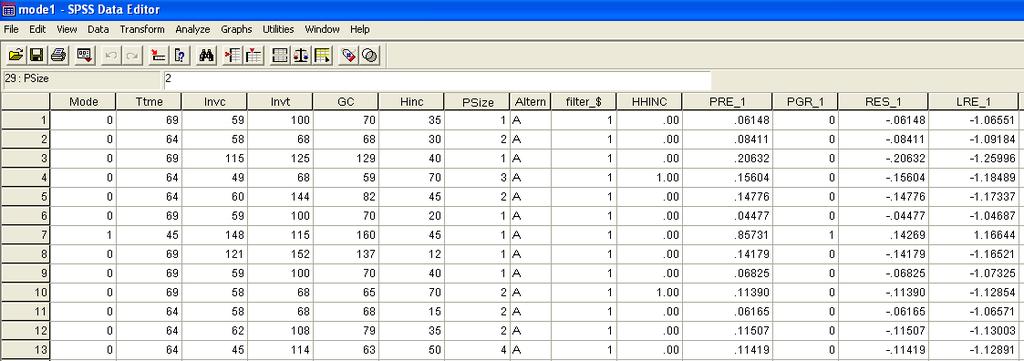This screenshot has height=361, width=1024.
Task: Click the Insert Variable icon
Action: click(x=253, y=55)
